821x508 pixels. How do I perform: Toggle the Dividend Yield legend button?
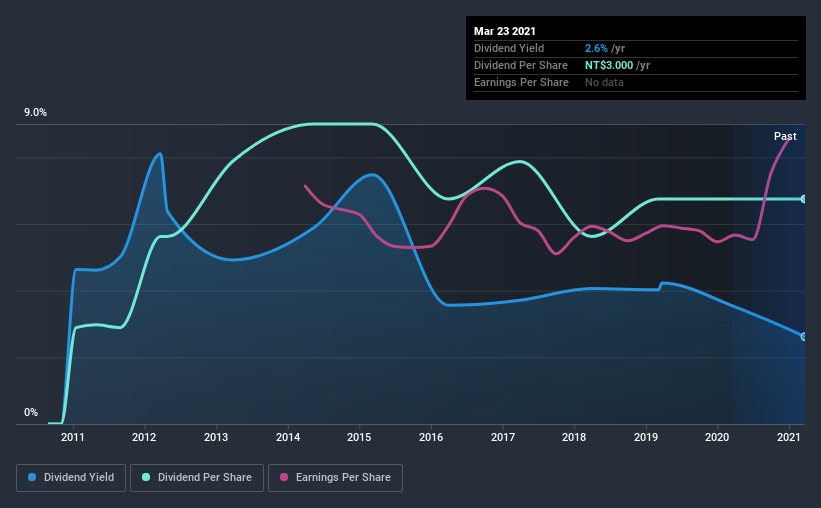[71, 478]
